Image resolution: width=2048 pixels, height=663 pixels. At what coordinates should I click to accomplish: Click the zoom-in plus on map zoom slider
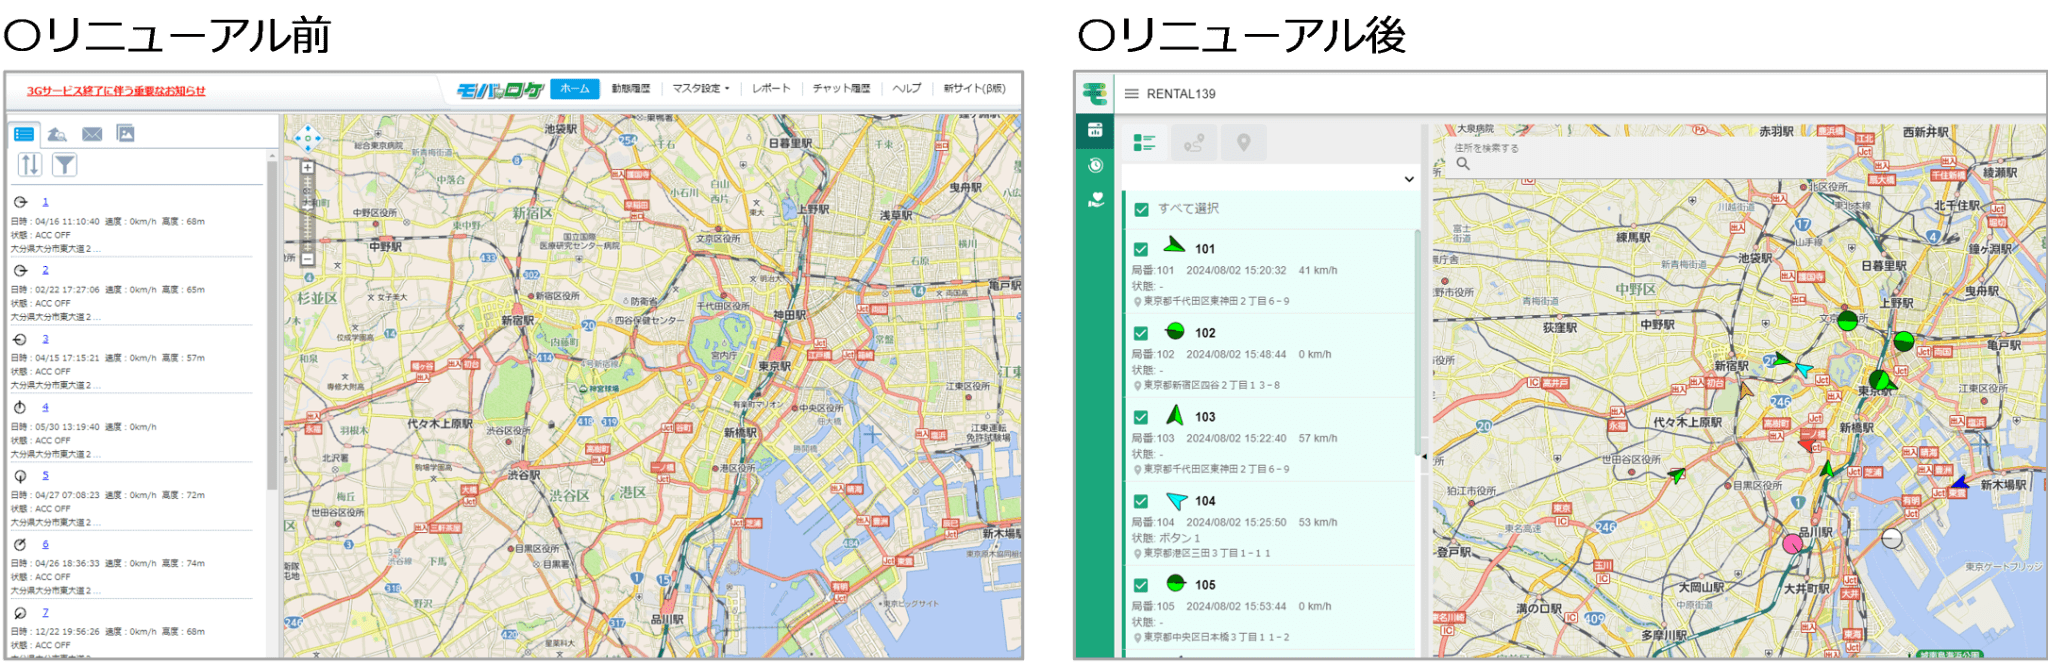pyautogui.click(x=308, y=168)
